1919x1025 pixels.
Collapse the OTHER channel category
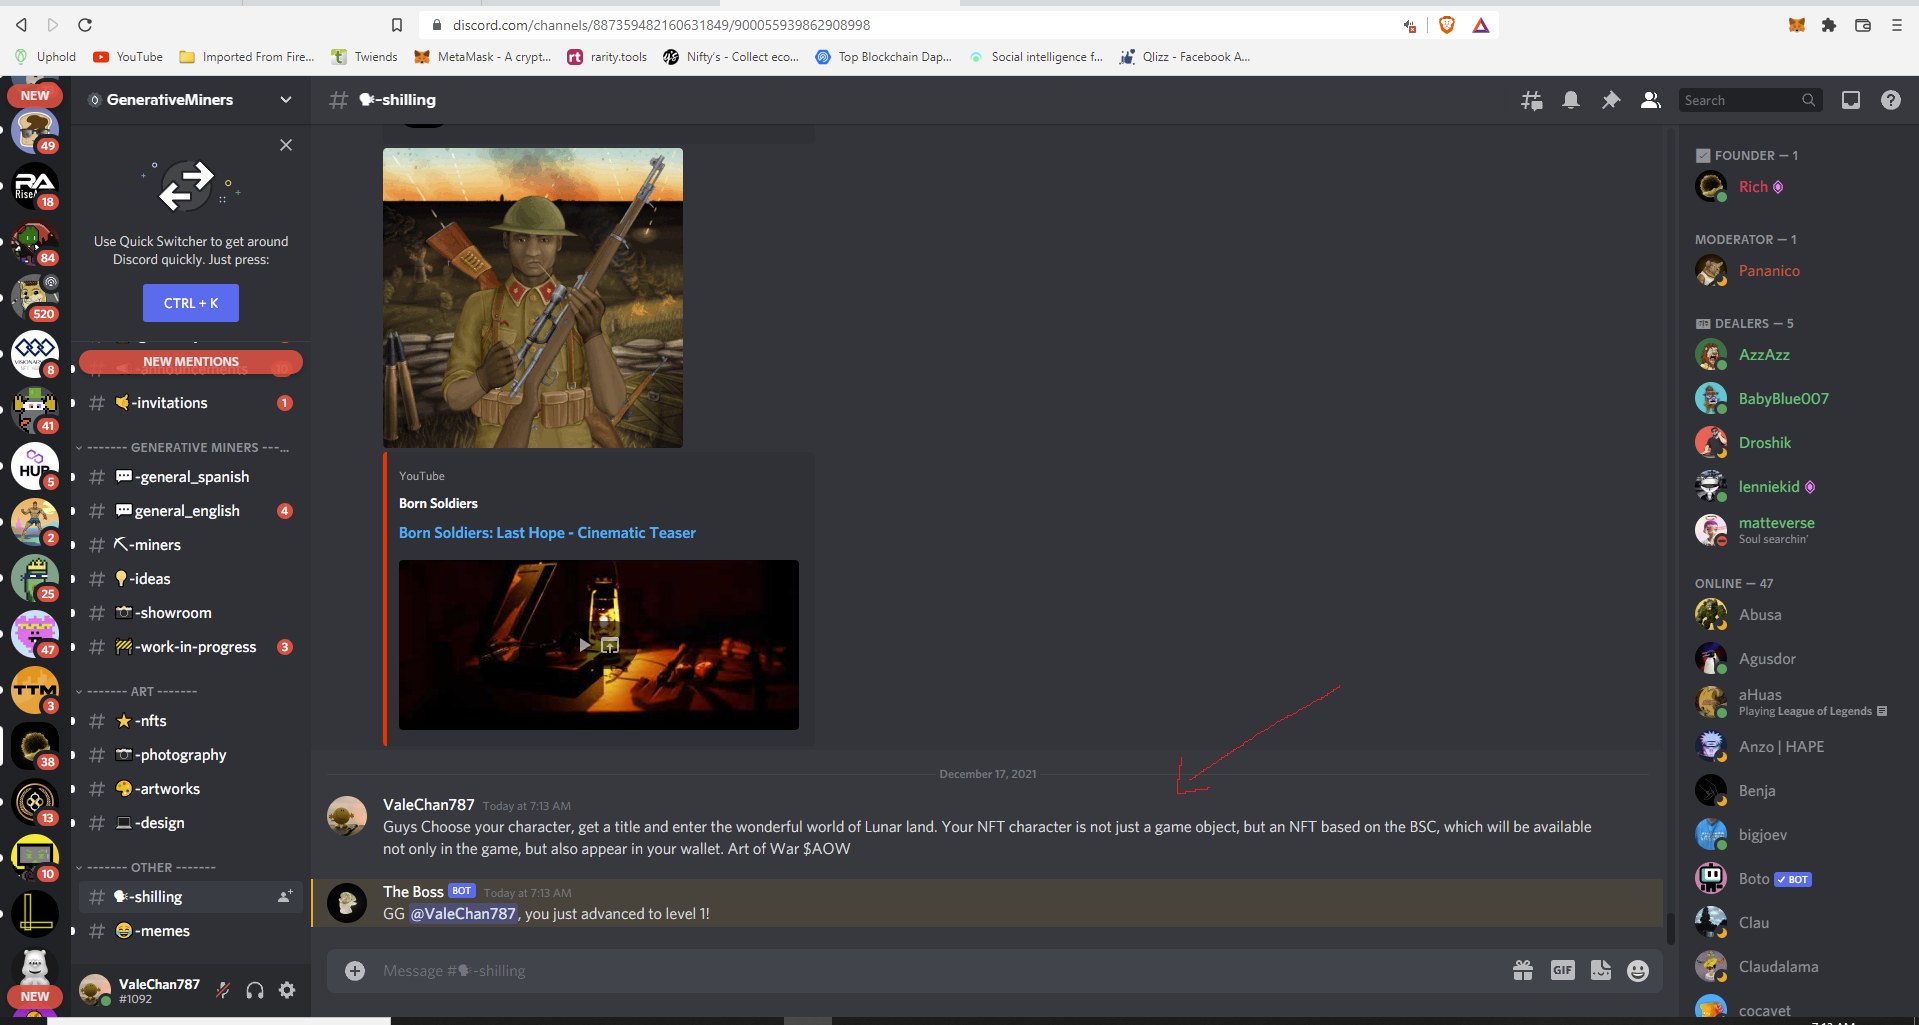tap(146, 867)
